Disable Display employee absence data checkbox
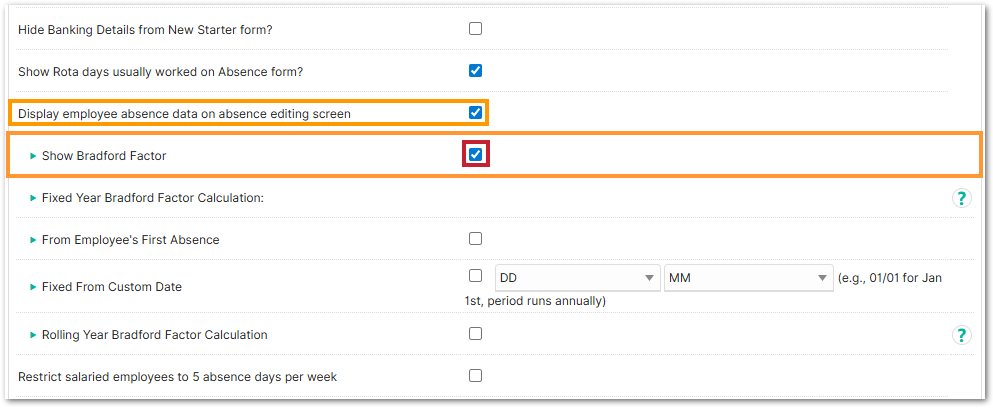 pyautogui.click(x=476, y=113)
